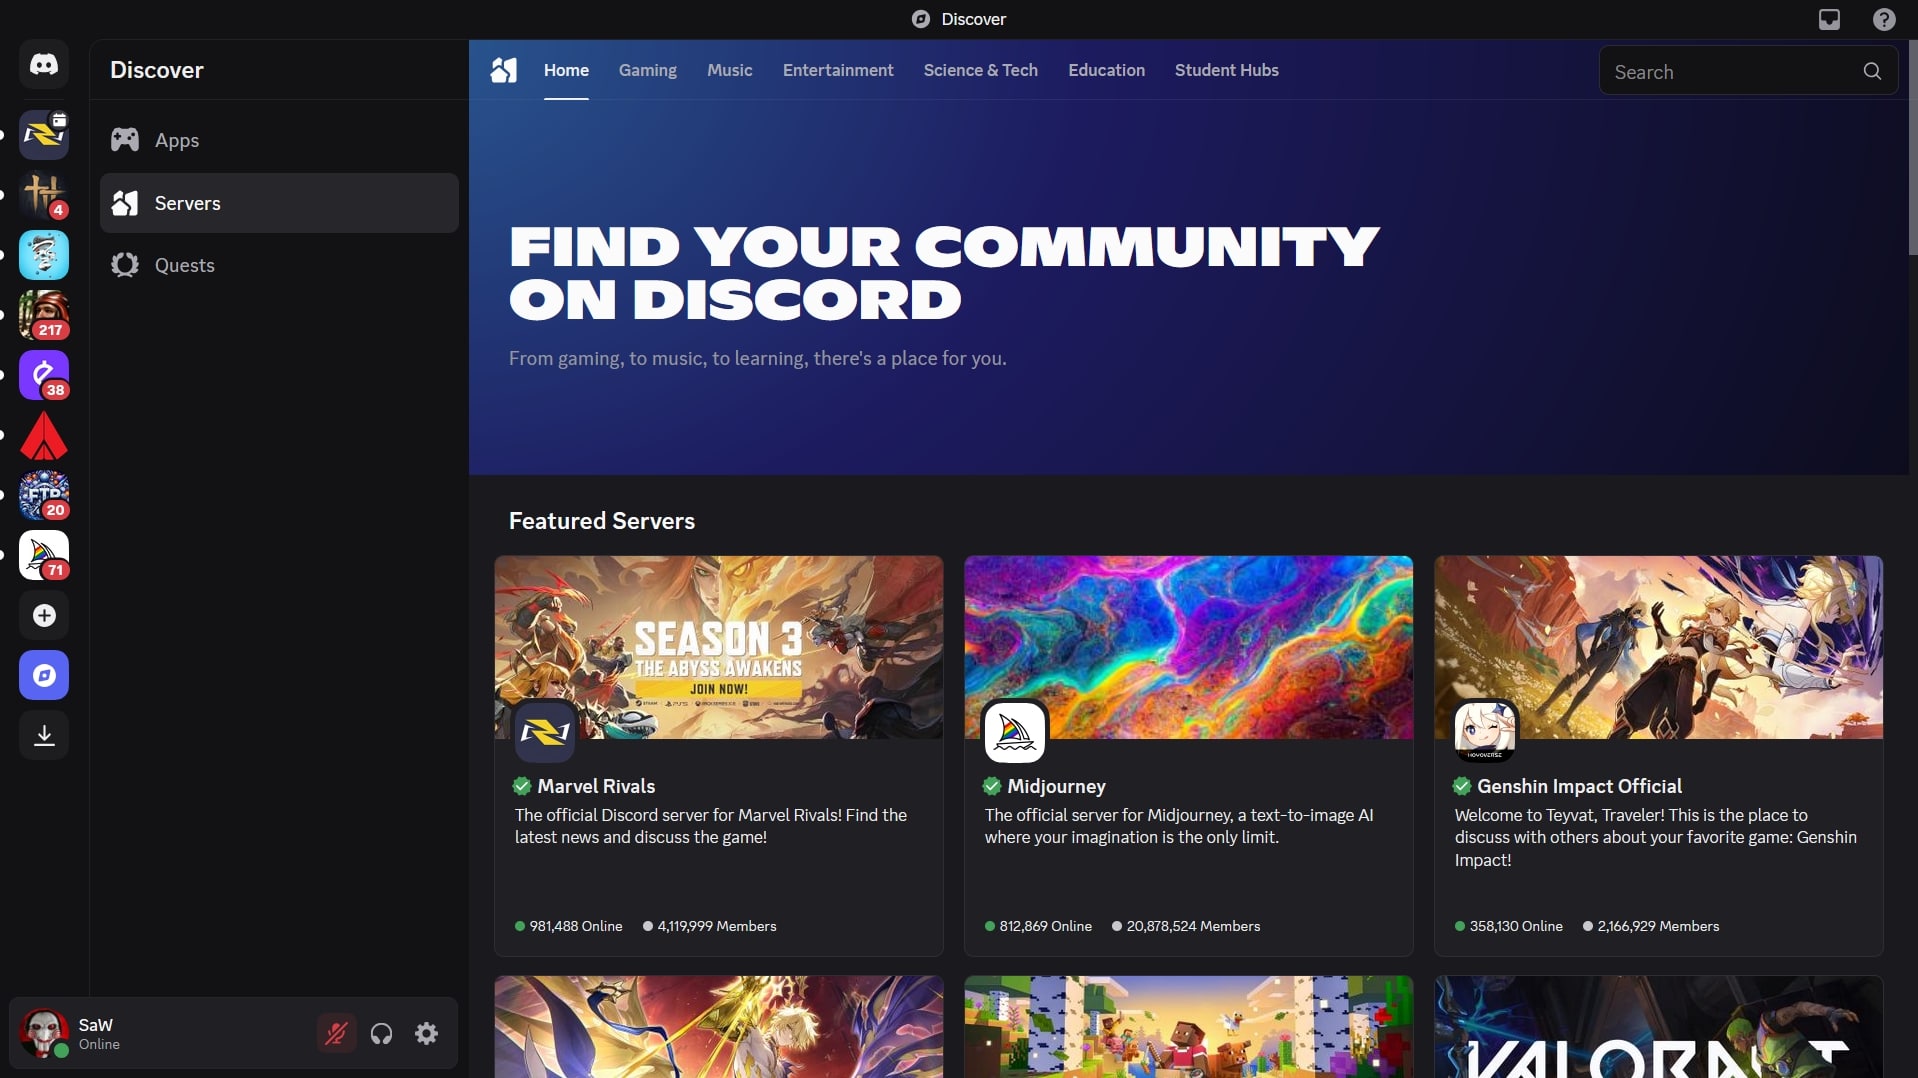Open the Marvel Rivals server title
This screenshot has width=1918, height=1078.
click(596, 786)
